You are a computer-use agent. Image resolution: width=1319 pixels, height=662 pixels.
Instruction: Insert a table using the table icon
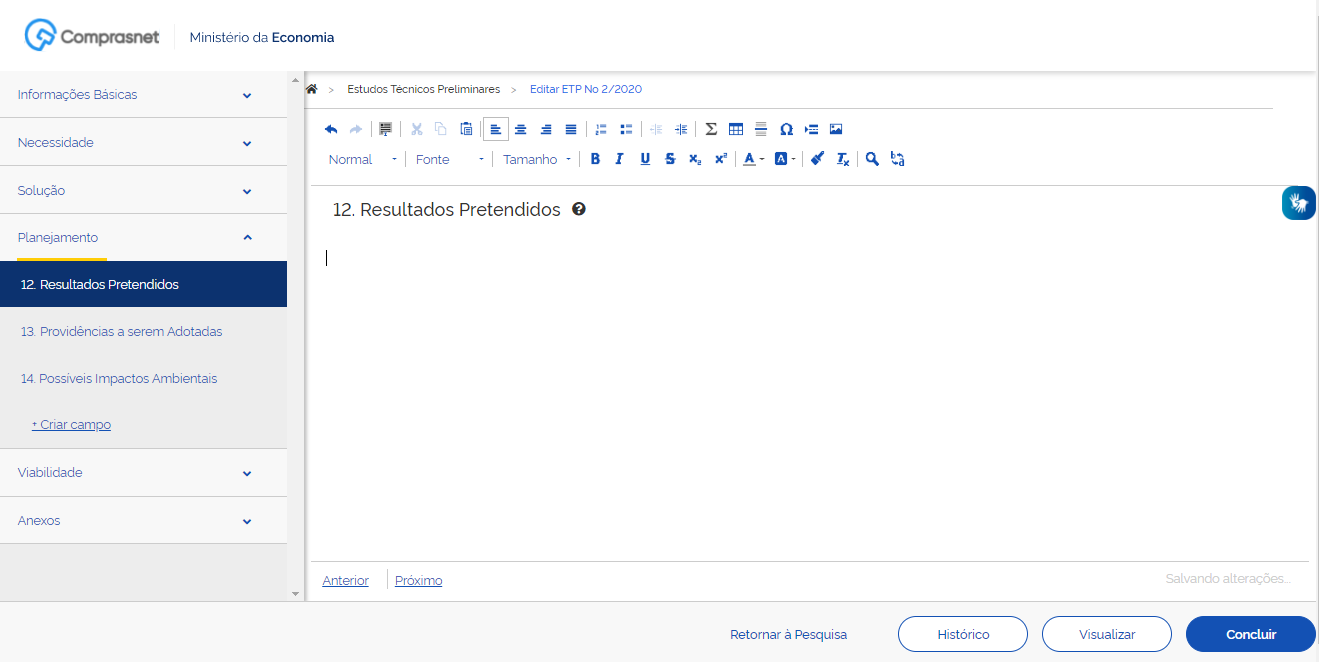click(736, 129)
